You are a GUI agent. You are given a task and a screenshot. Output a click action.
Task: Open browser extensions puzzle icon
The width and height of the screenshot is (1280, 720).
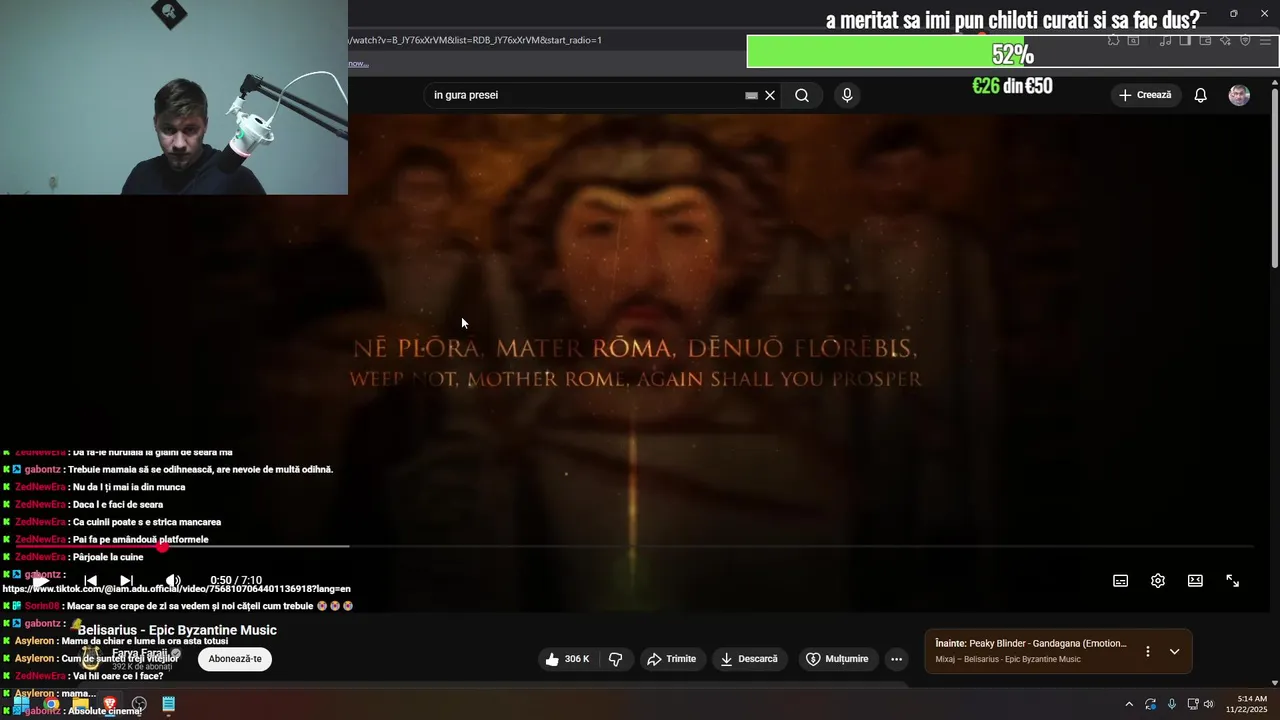pyautogui.click(x=1113, y=41)
